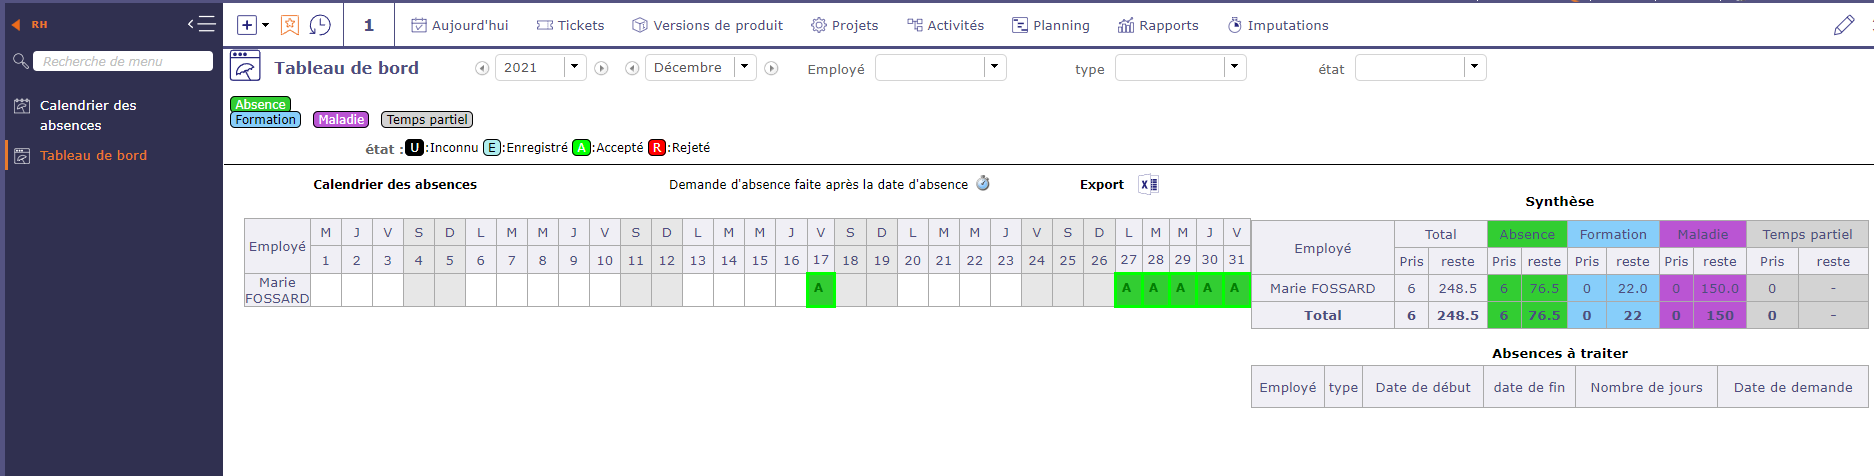Advance to the next month

(x=771, y=68)
